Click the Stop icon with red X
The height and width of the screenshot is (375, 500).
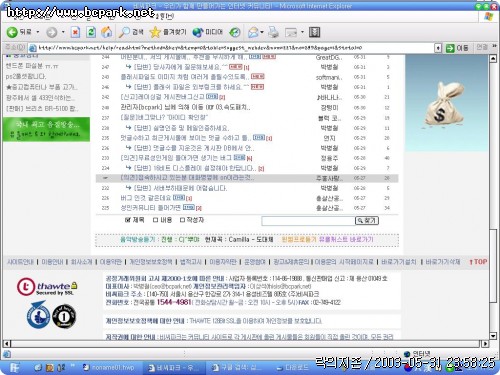(75, 32)
